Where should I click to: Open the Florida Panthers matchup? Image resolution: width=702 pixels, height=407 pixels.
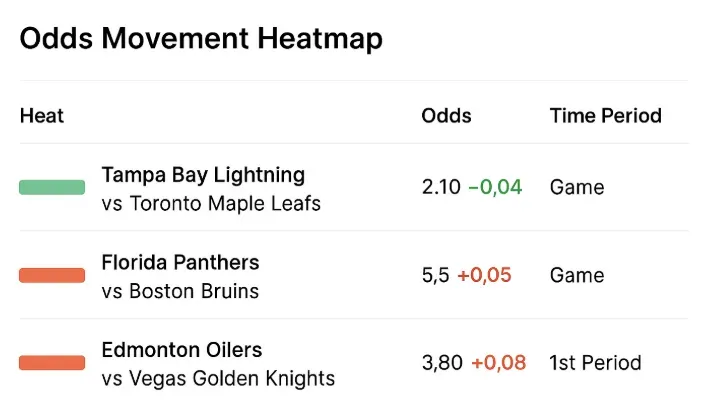(180, 263)
